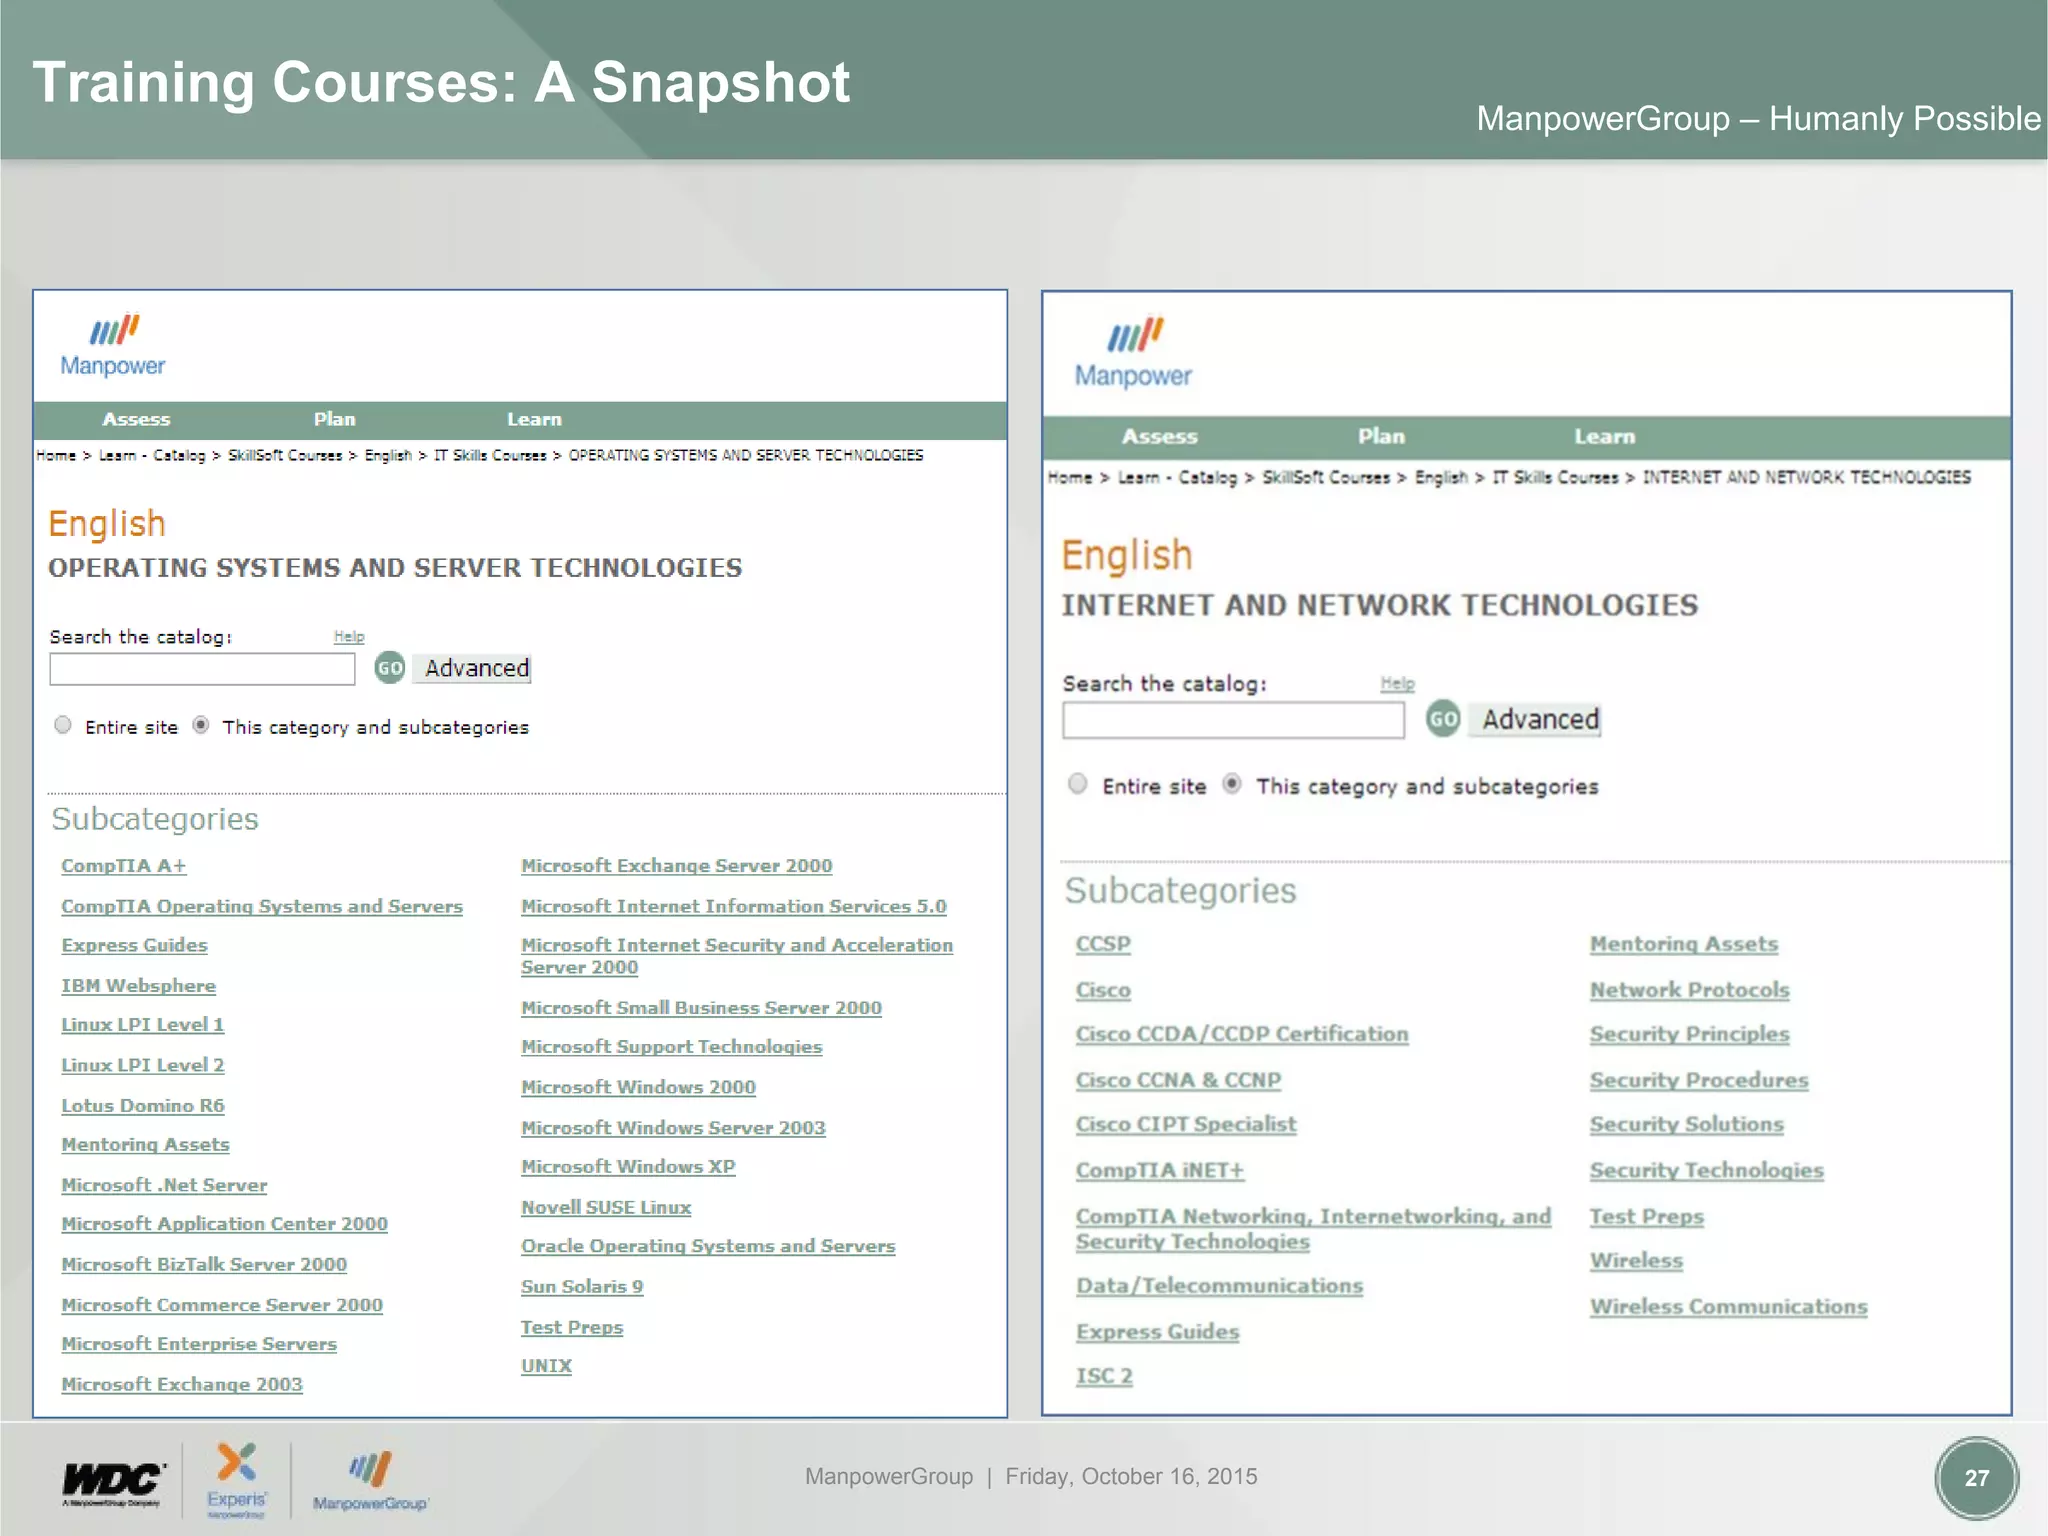
Task: Click the page number 27 badge
Action: click(x=1976, y=1478)
